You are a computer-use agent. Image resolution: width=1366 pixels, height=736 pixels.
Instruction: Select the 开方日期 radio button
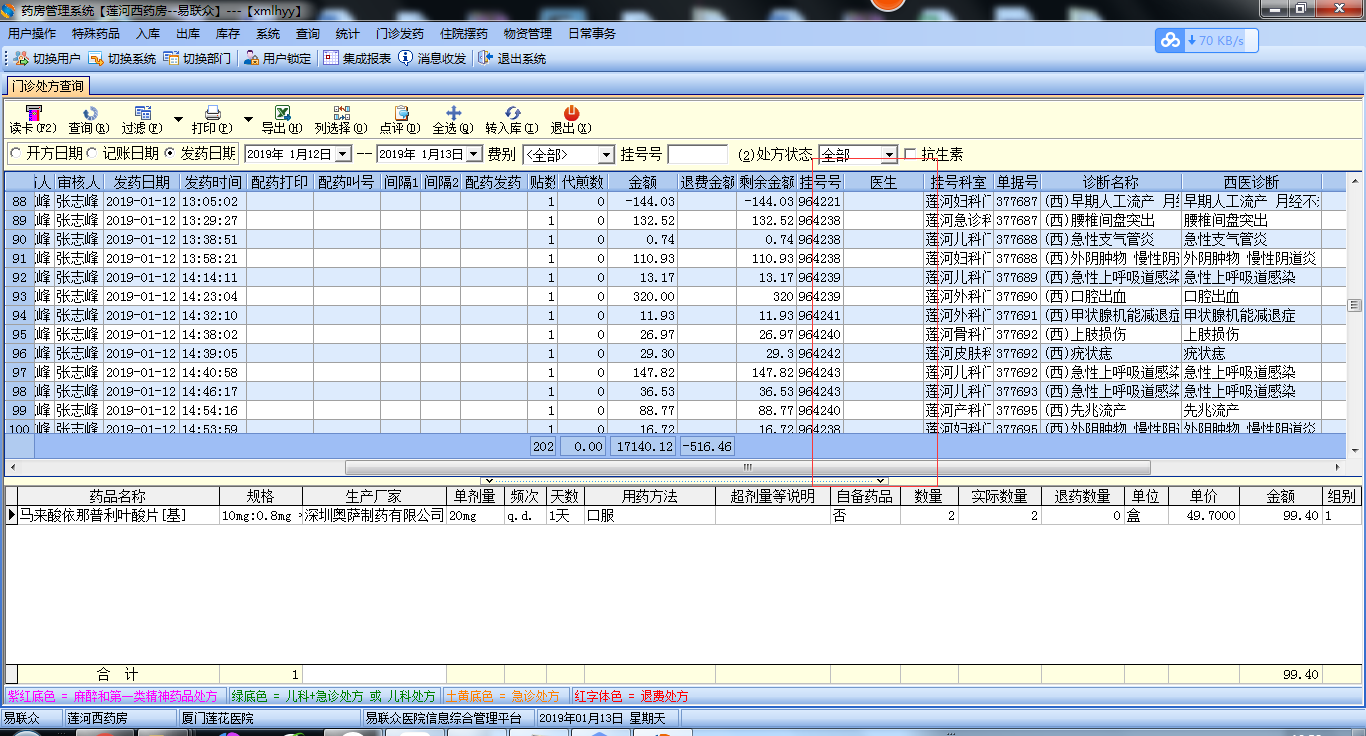click(x=16, y=154)
